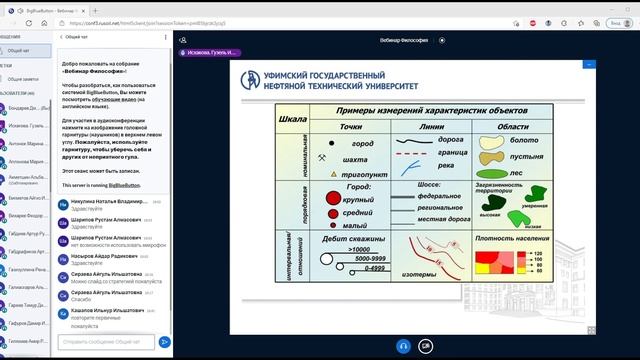Send the chat message with blue arrow
Image resolution: width=640 pixels, height=360 pixels.
coord(164,342)
